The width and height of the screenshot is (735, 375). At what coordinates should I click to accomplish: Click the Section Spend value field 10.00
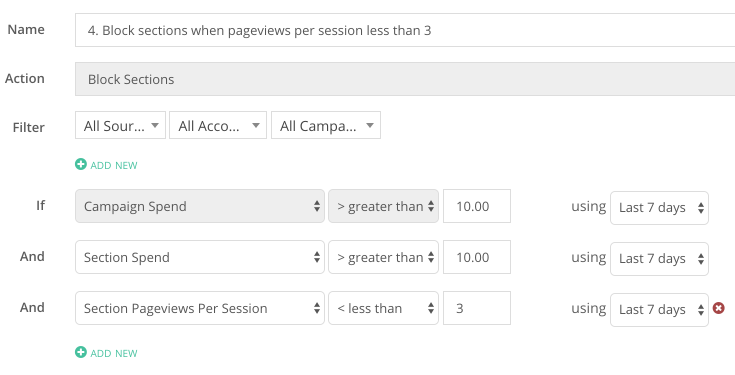pyautogui.click(x=477, y=257)
